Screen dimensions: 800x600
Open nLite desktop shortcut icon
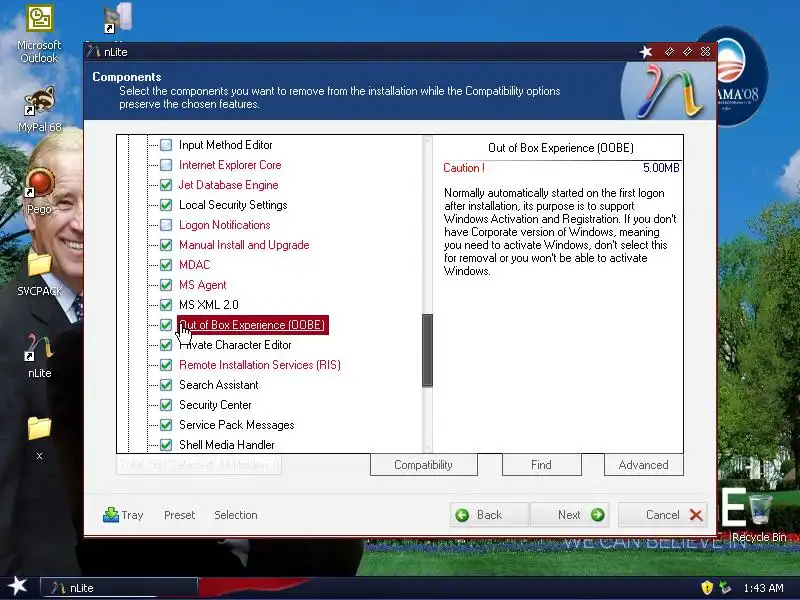pyautogui.click(x=39, y=356)
